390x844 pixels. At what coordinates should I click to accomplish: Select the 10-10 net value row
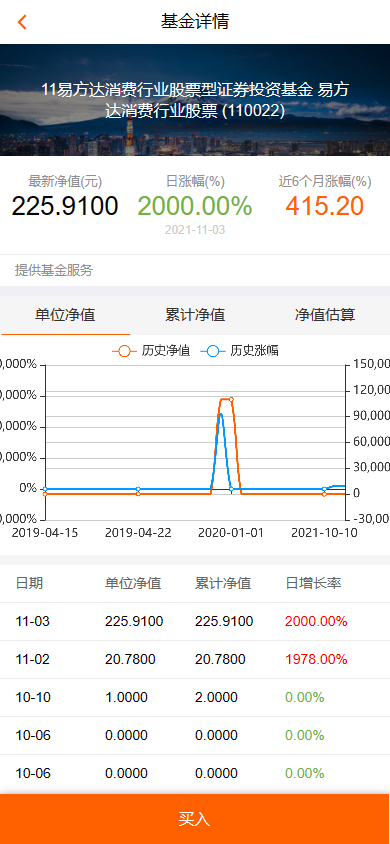(x=195, y=698)
